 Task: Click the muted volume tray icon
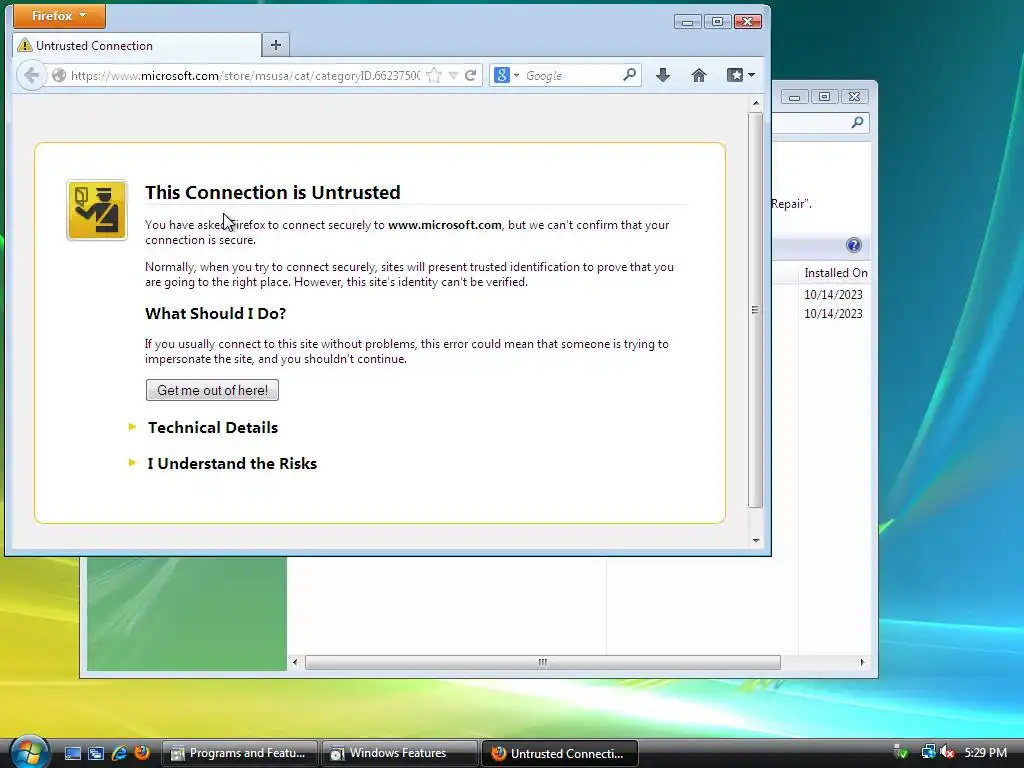coord(946,752)
